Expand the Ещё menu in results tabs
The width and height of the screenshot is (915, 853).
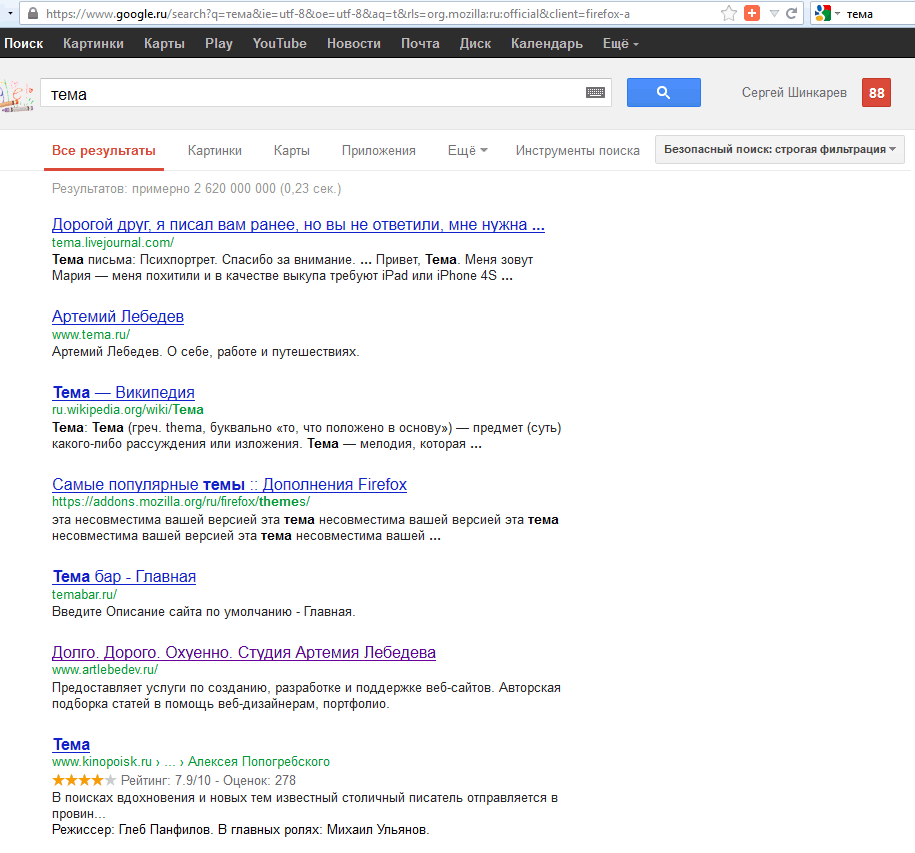467,151
